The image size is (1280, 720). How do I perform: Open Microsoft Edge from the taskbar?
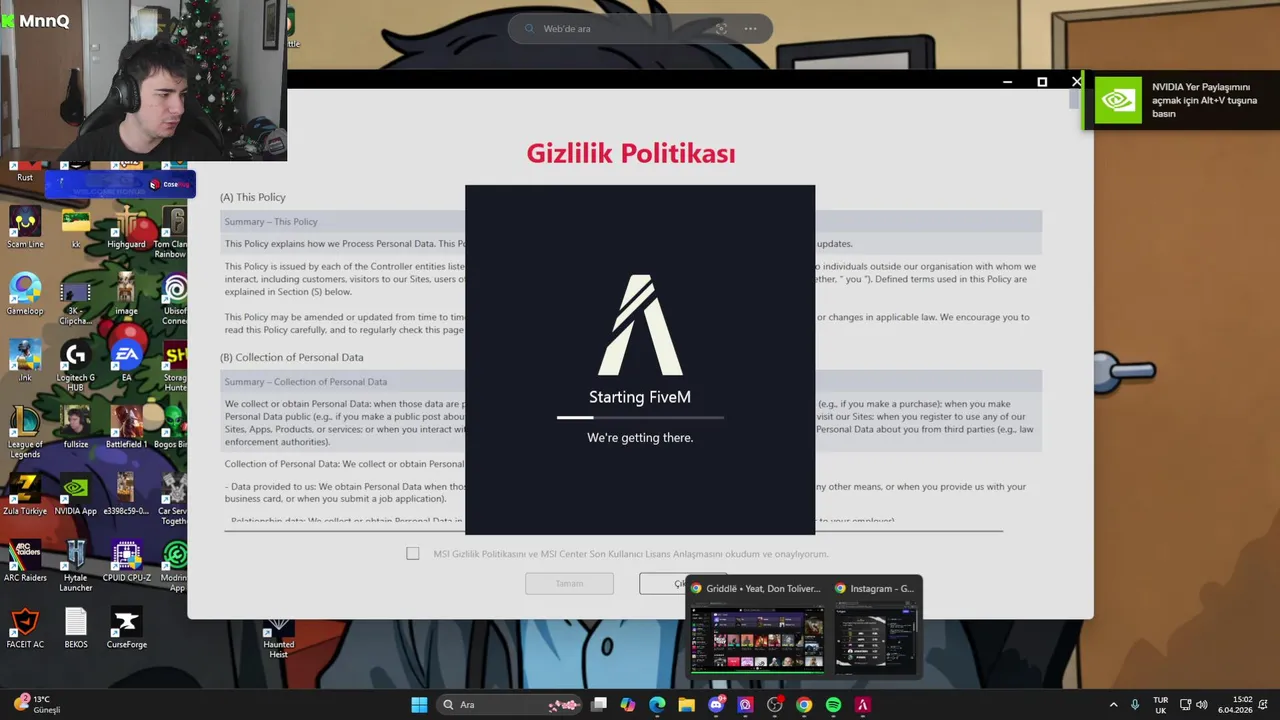coord(657,705)
